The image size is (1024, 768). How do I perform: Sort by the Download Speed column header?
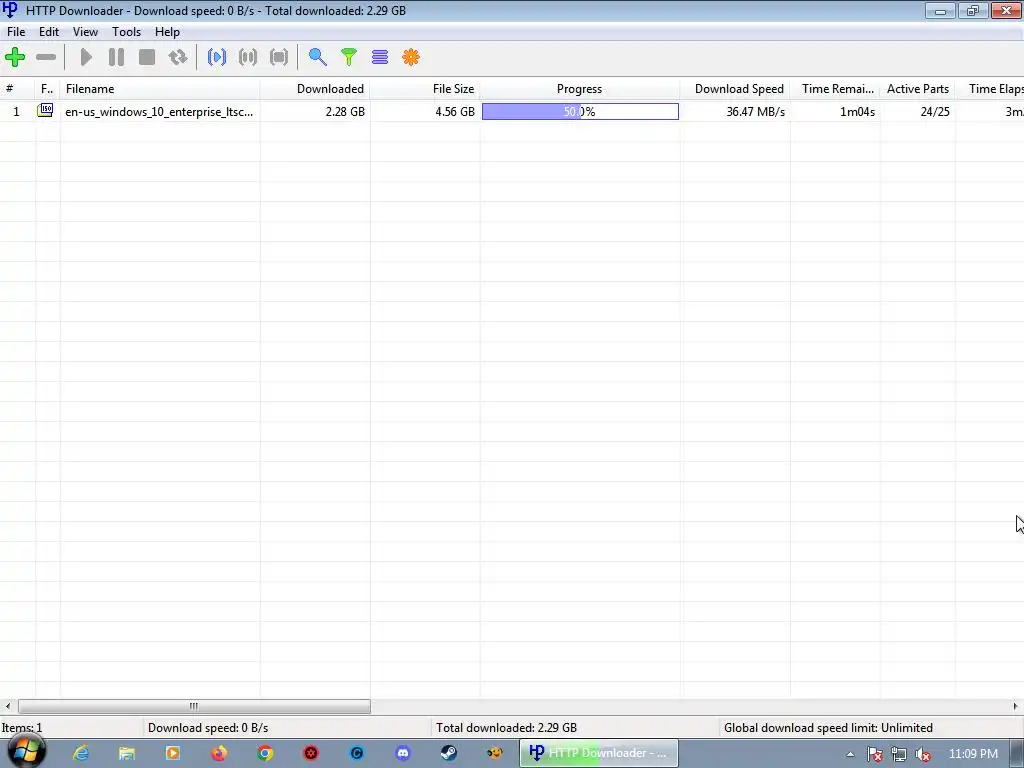pos(735,89)
